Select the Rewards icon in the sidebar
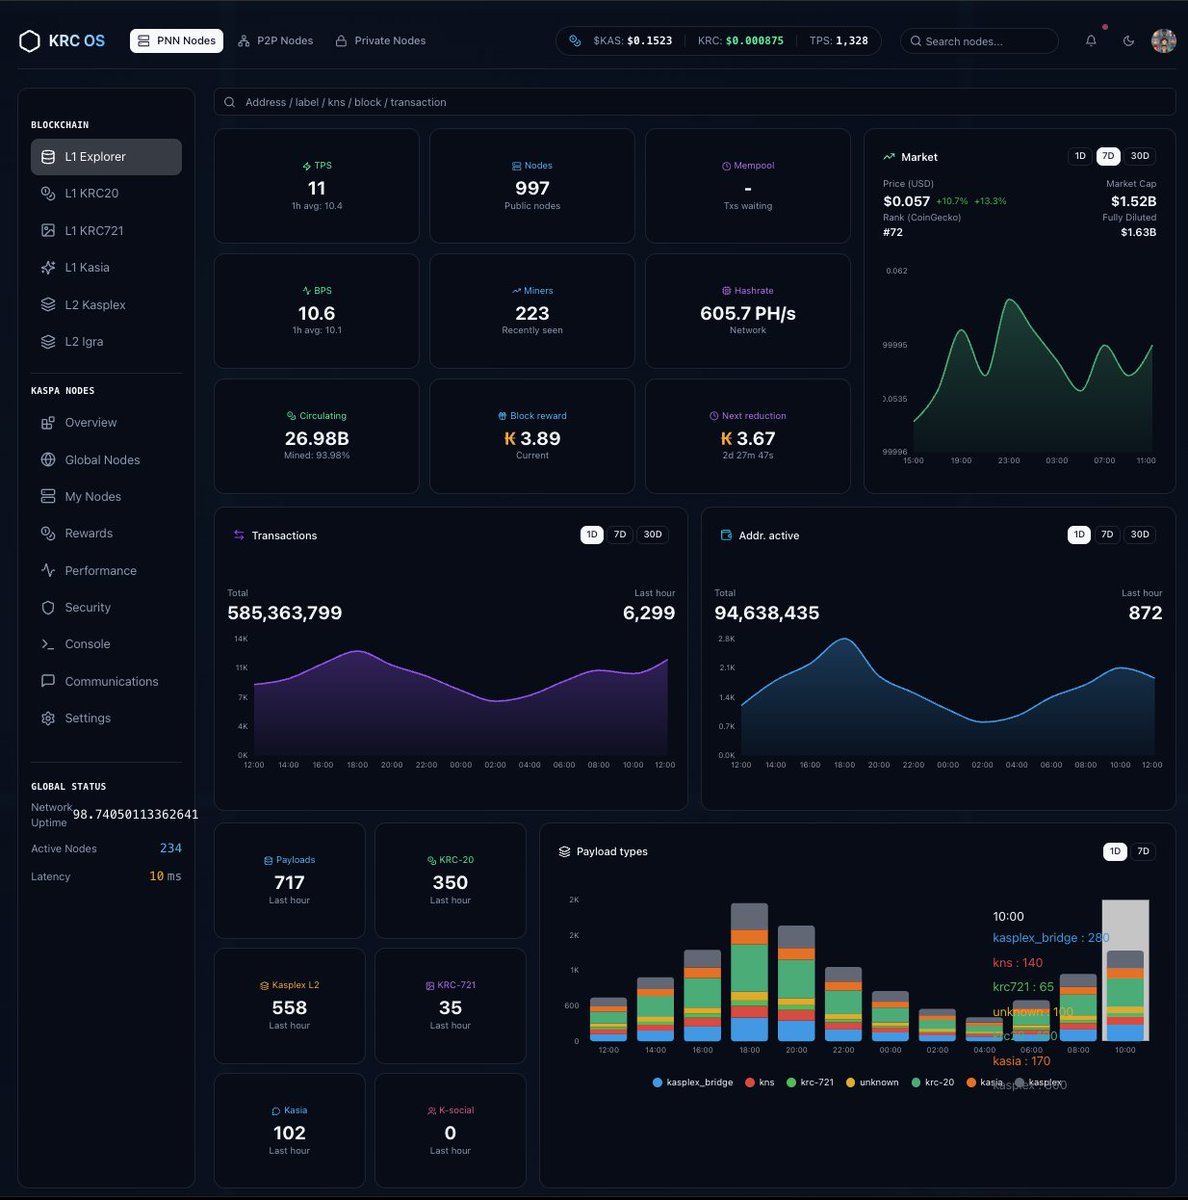Image resolution: width=1188 pixels, height=1200 pixels. 47,533
